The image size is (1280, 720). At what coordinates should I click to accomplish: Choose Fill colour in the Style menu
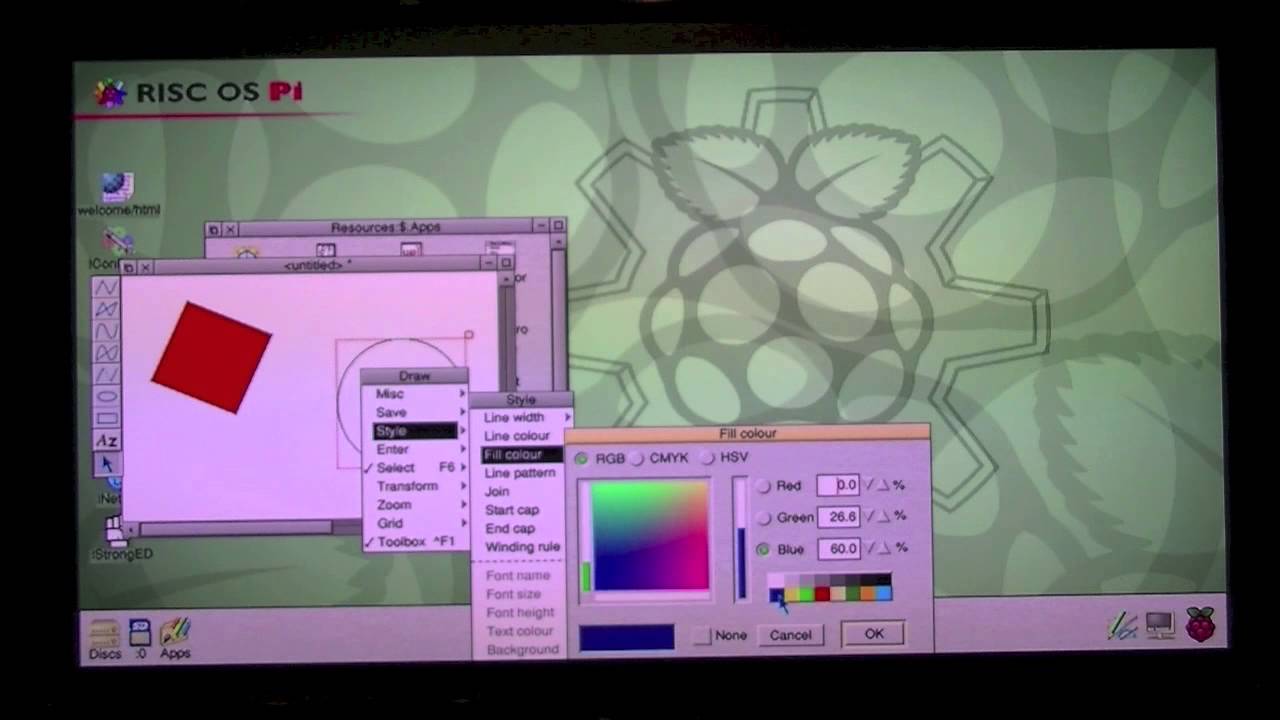coord(521,454)
